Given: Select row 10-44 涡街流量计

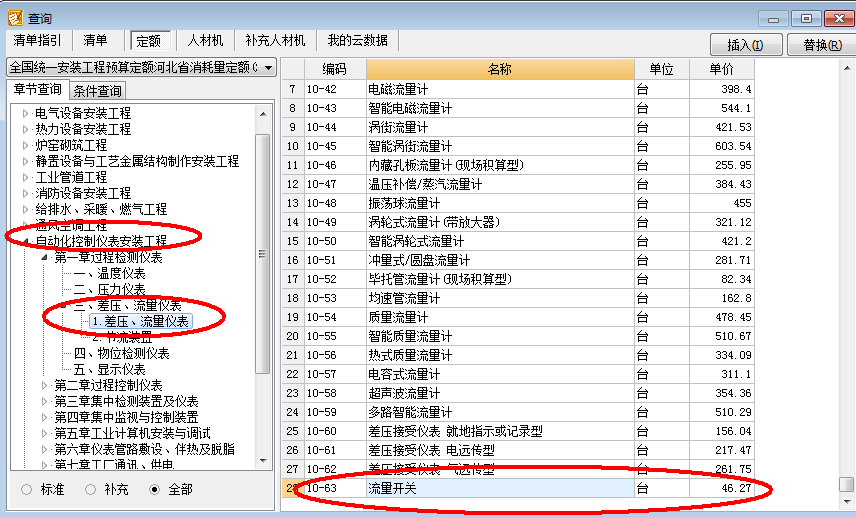Looking at the screenshot, I should (518, 127).
